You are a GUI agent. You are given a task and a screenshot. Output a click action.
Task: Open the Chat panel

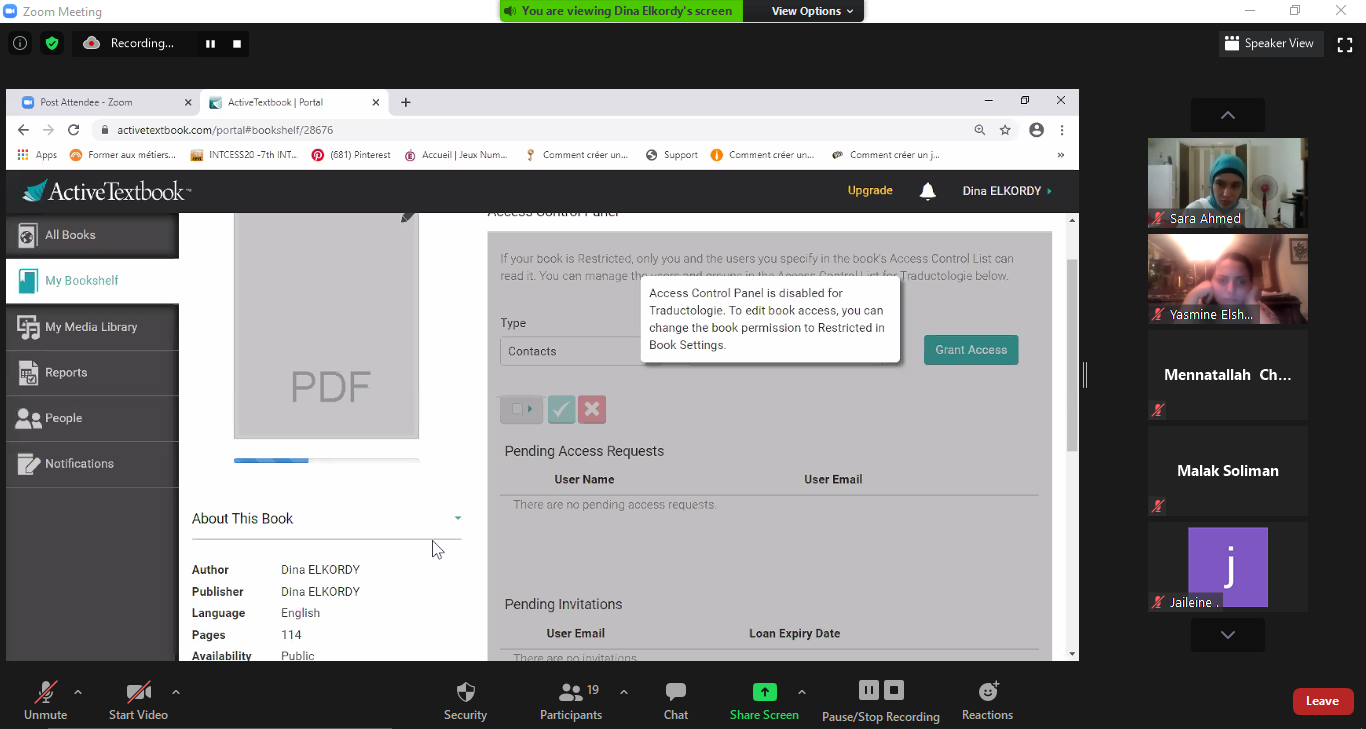click(676, 692)
